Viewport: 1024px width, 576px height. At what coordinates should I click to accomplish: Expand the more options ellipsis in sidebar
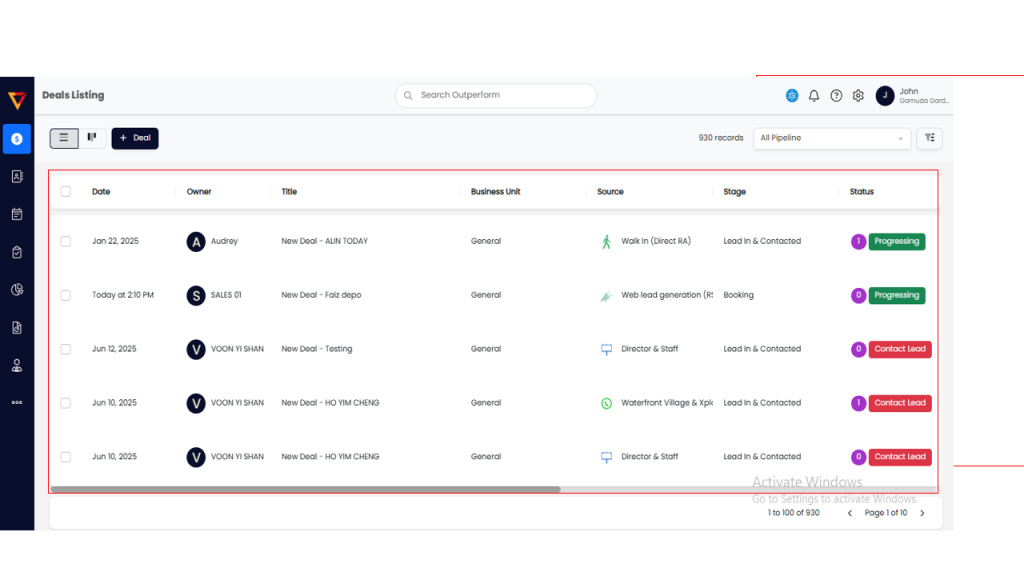(16, 403)
